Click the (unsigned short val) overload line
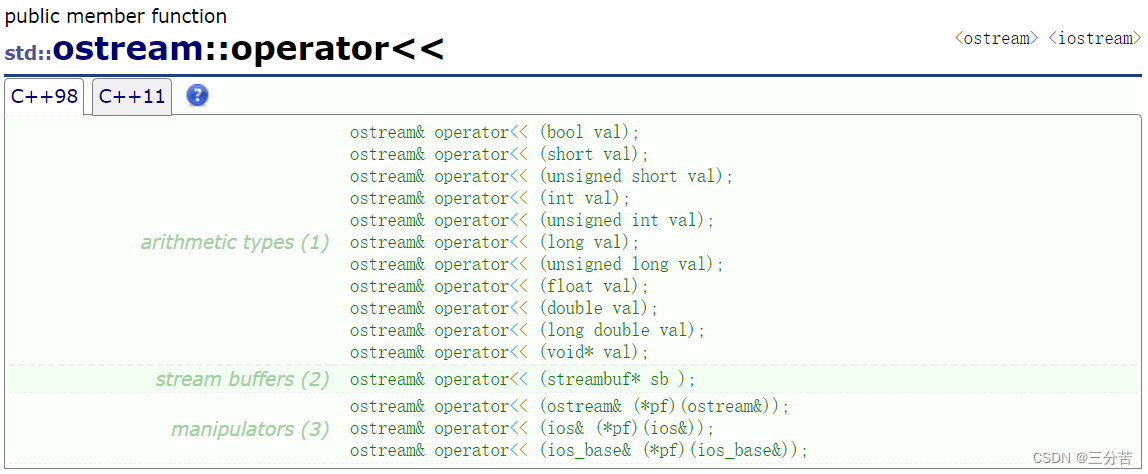Screen dimensions: 1148x474 (x=542, y=177)
